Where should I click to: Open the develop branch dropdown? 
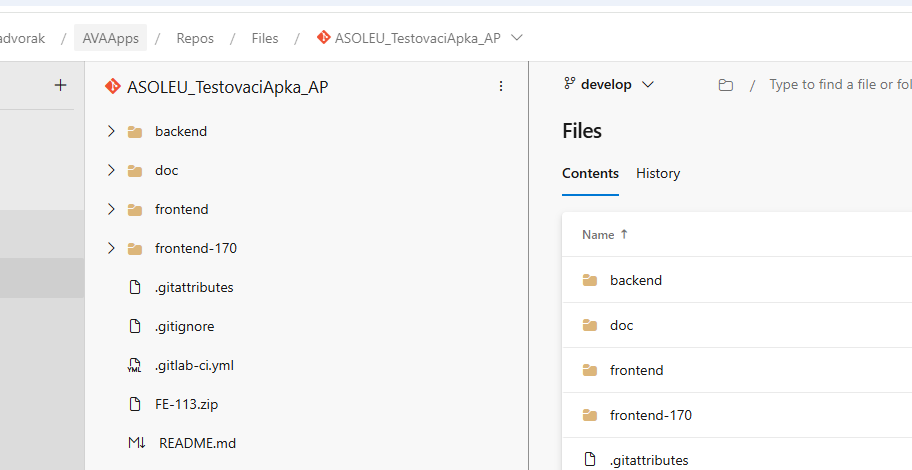(609, 84)
